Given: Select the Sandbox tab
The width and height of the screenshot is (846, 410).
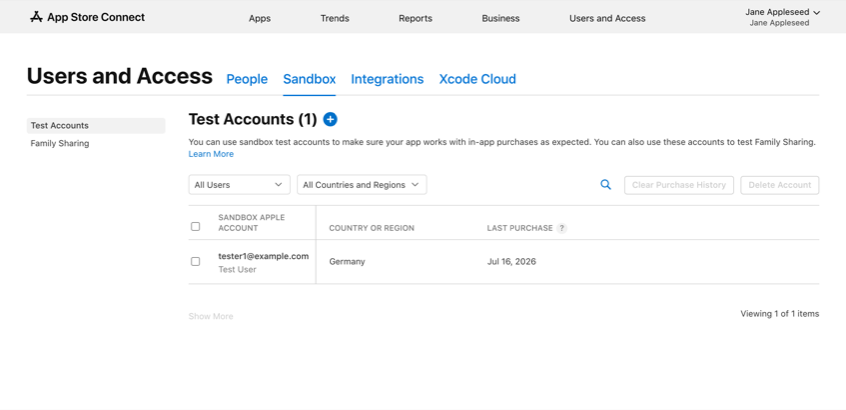Looking at the screenshot, I should point(310,79).
